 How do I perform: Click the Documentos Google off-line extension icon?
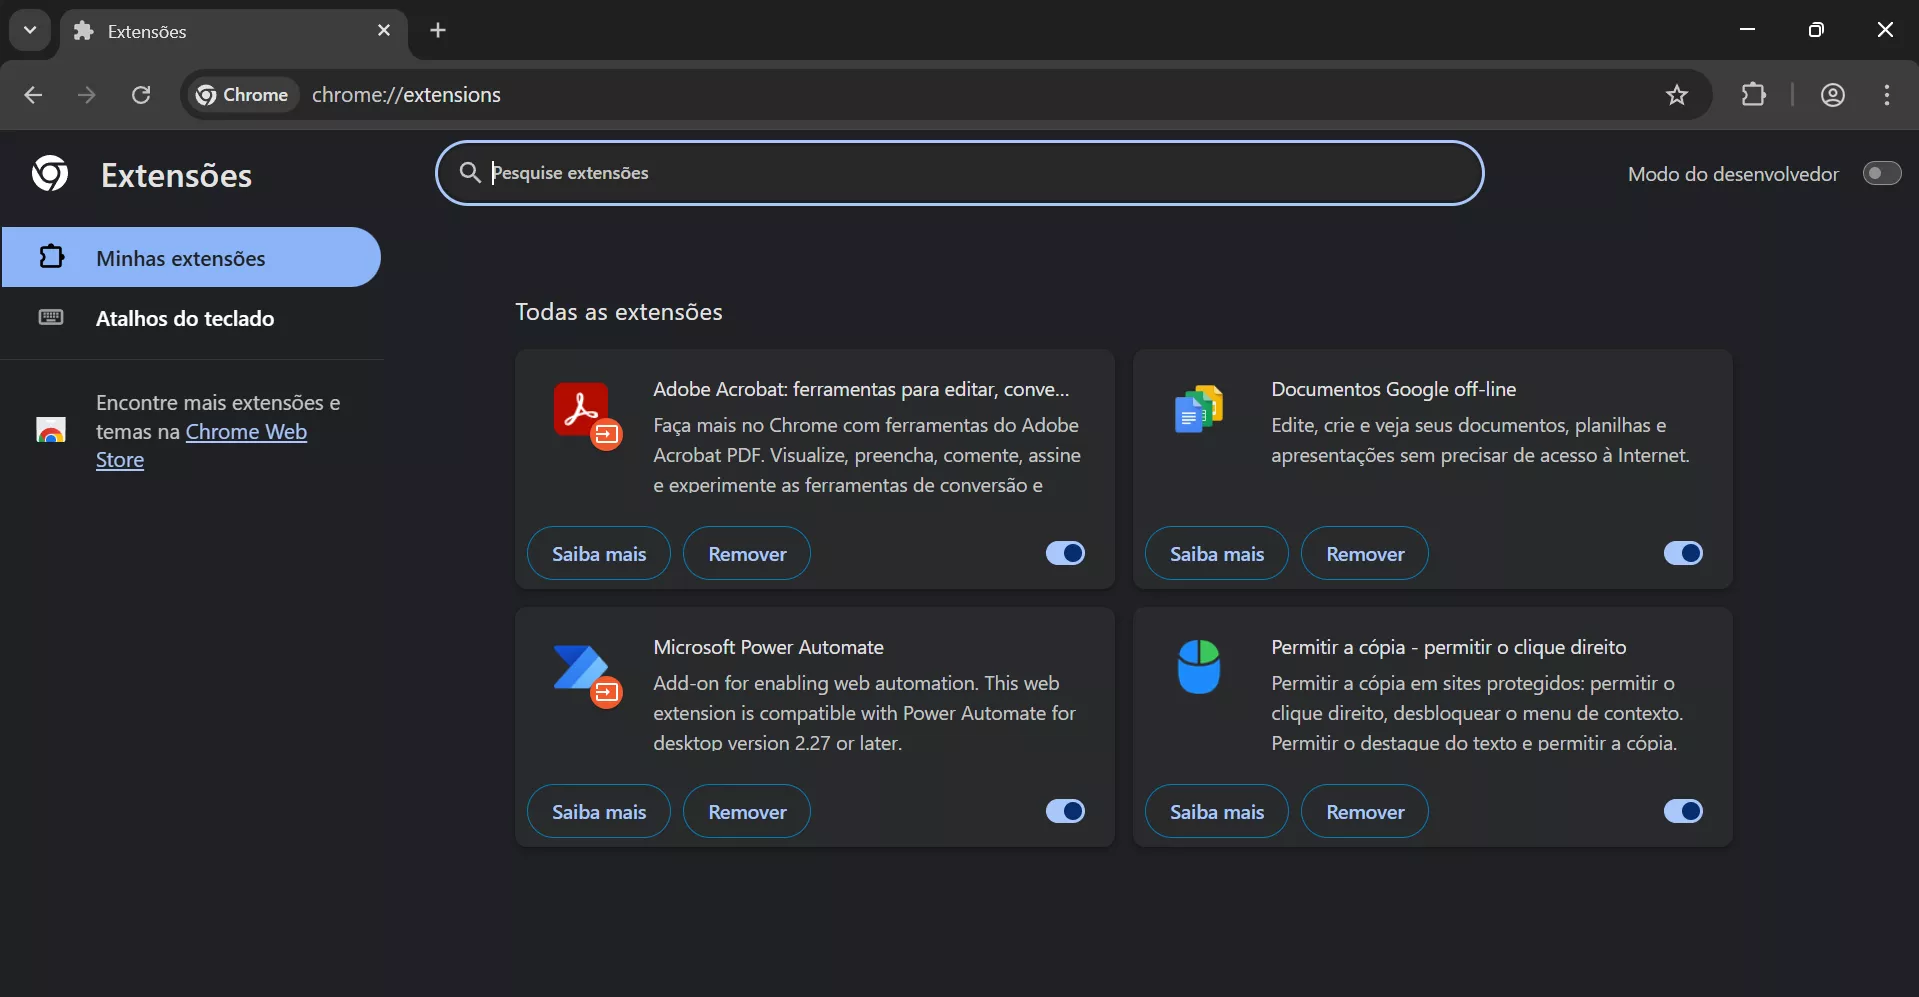(1199, 410)
